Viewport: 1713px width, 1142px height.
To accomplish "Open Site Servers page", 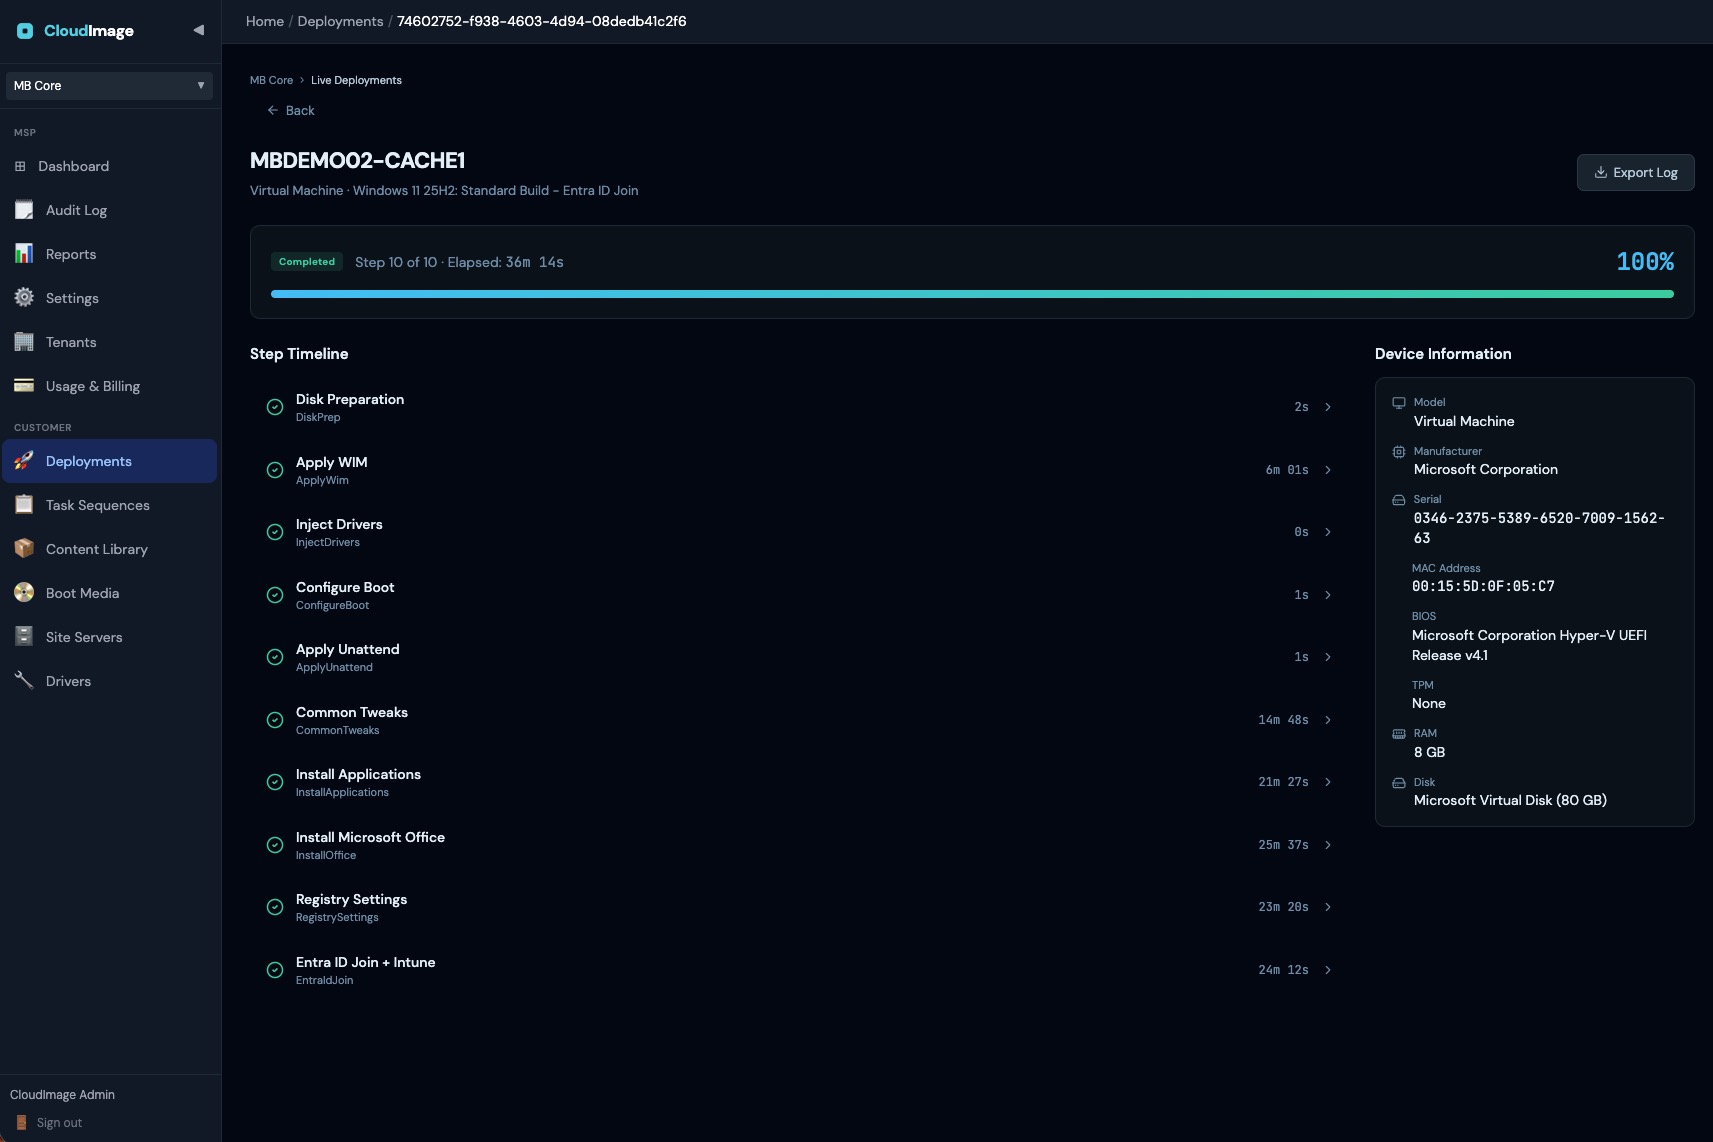I will 110,637.
